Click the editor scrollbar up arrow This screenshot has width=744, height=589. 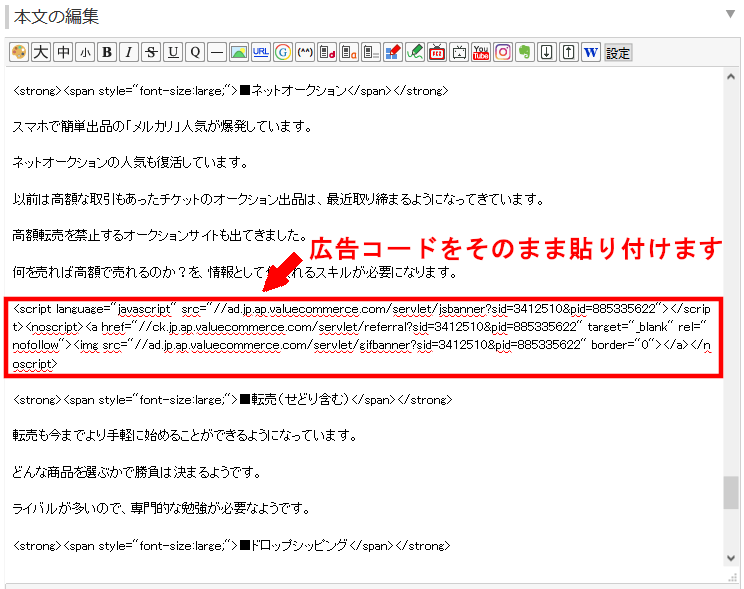(731, 76)
